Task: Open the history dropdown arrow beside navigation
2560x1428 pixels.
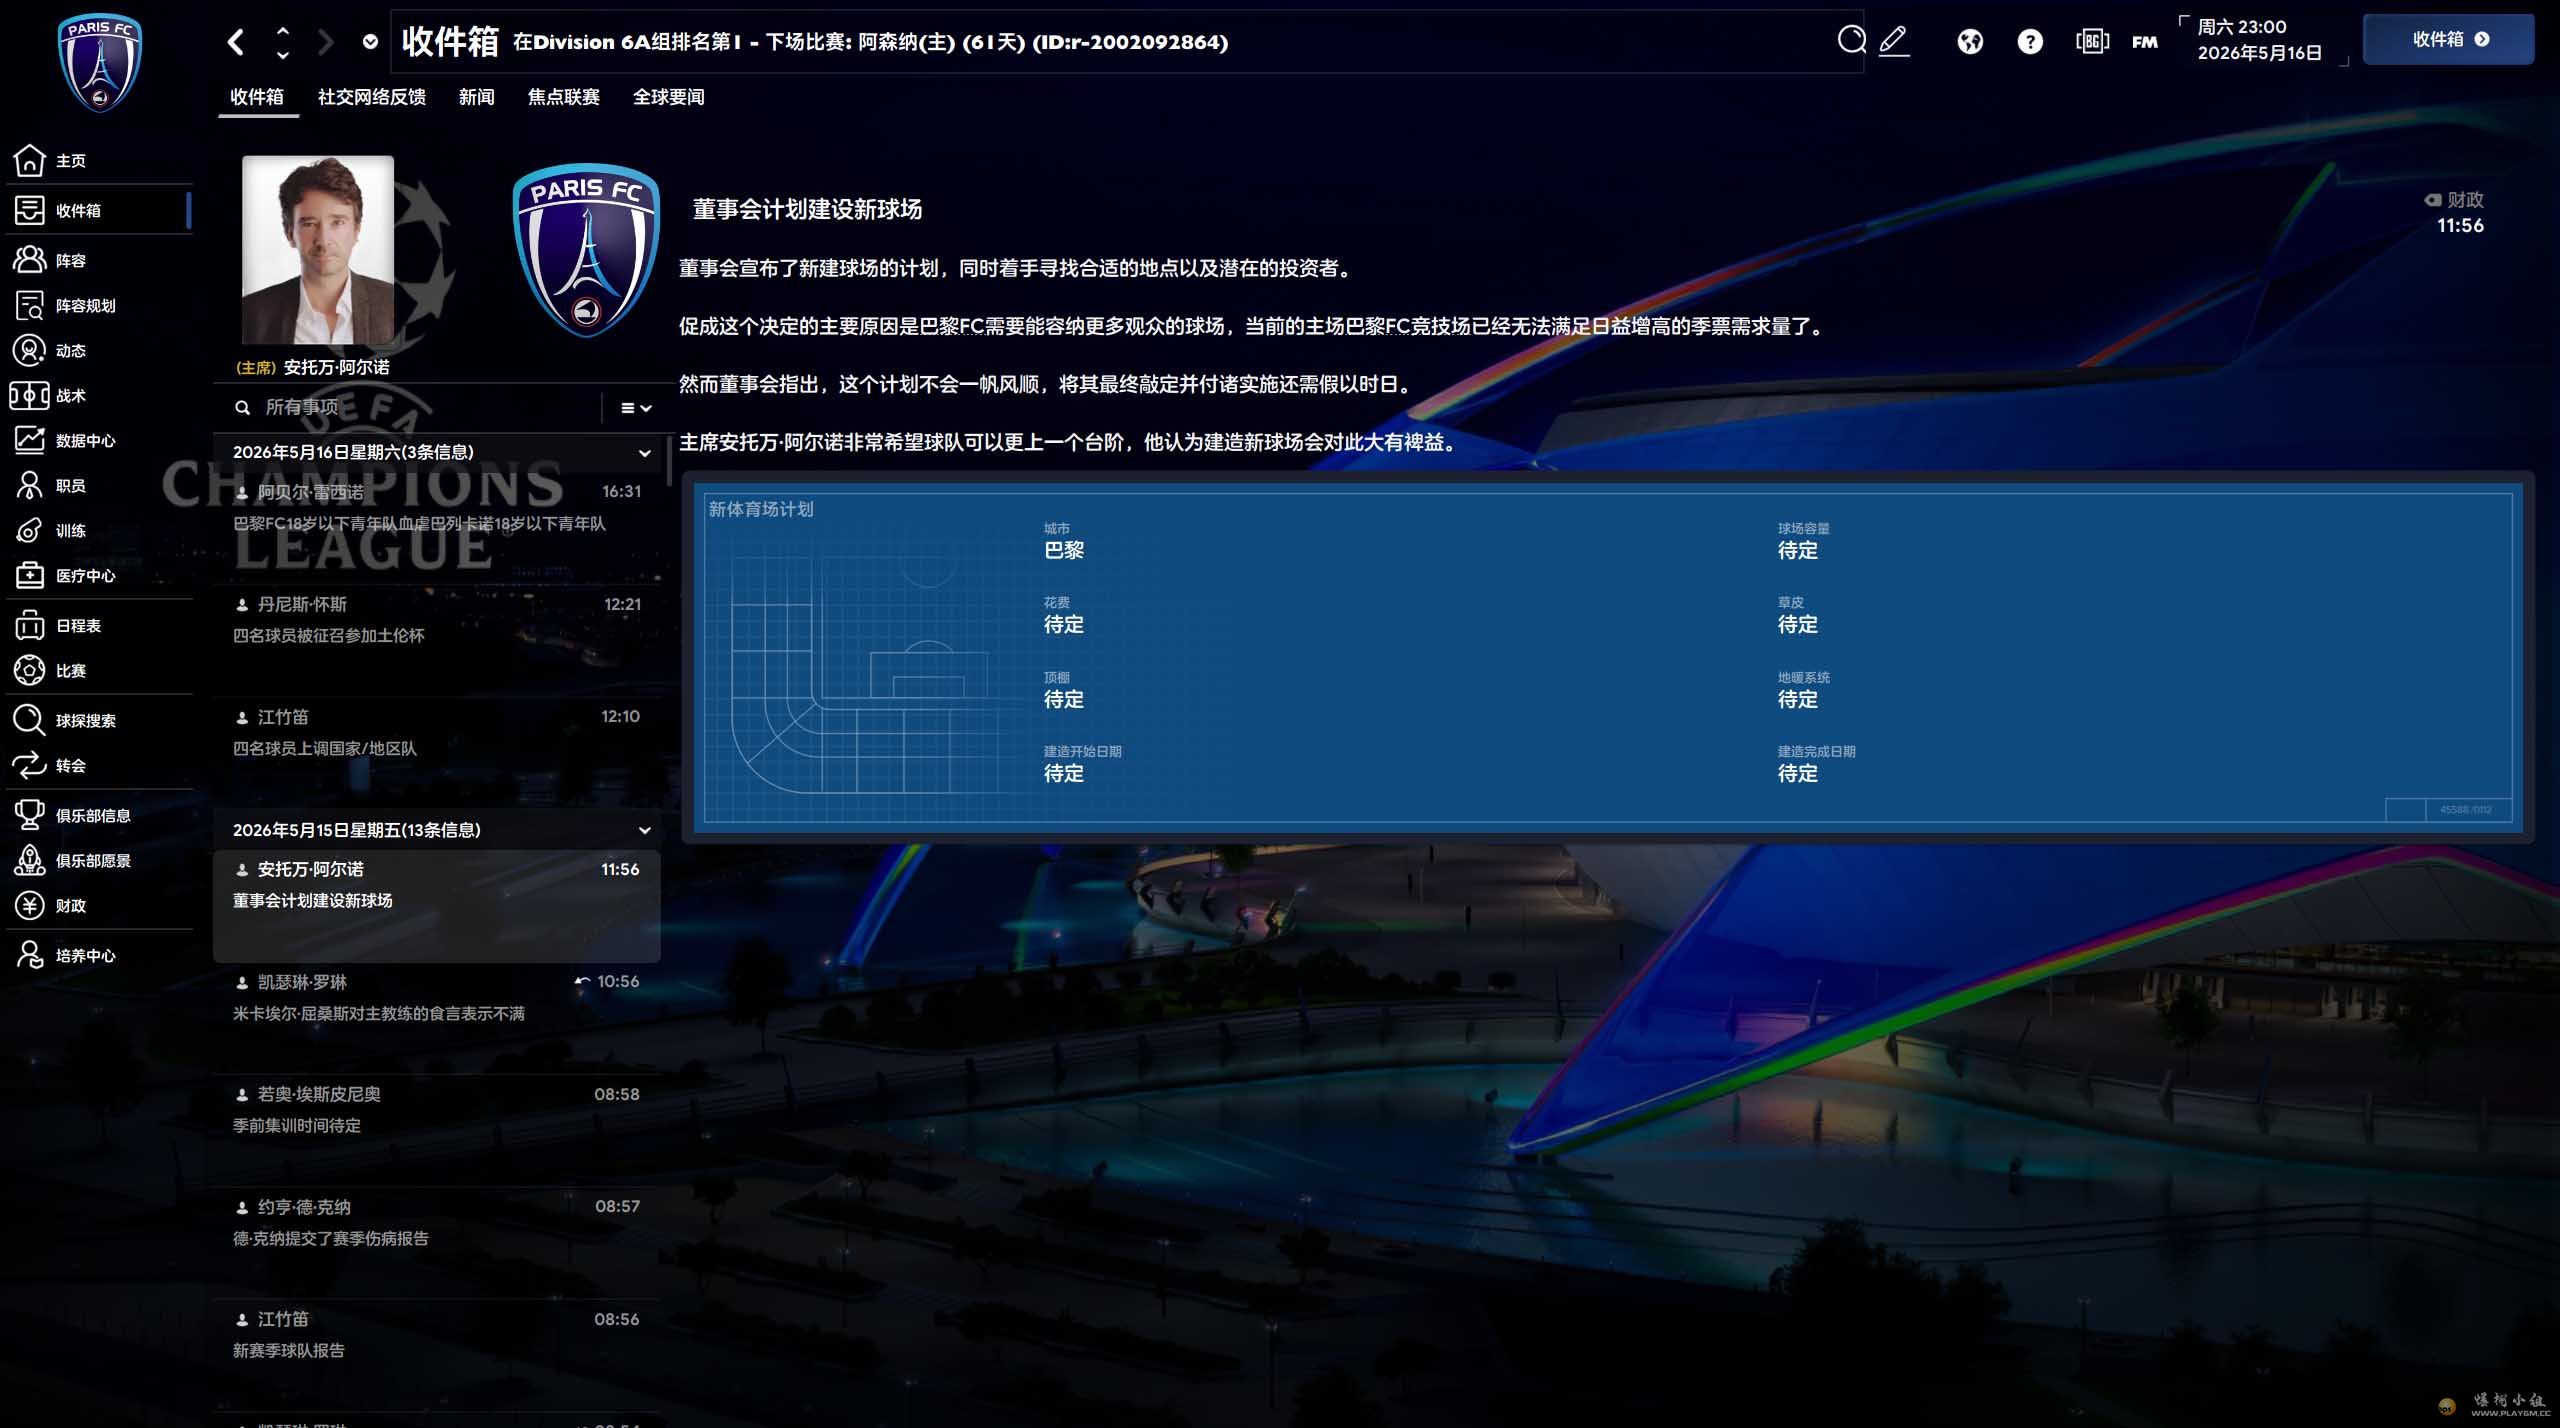Action: pos(370,41)
